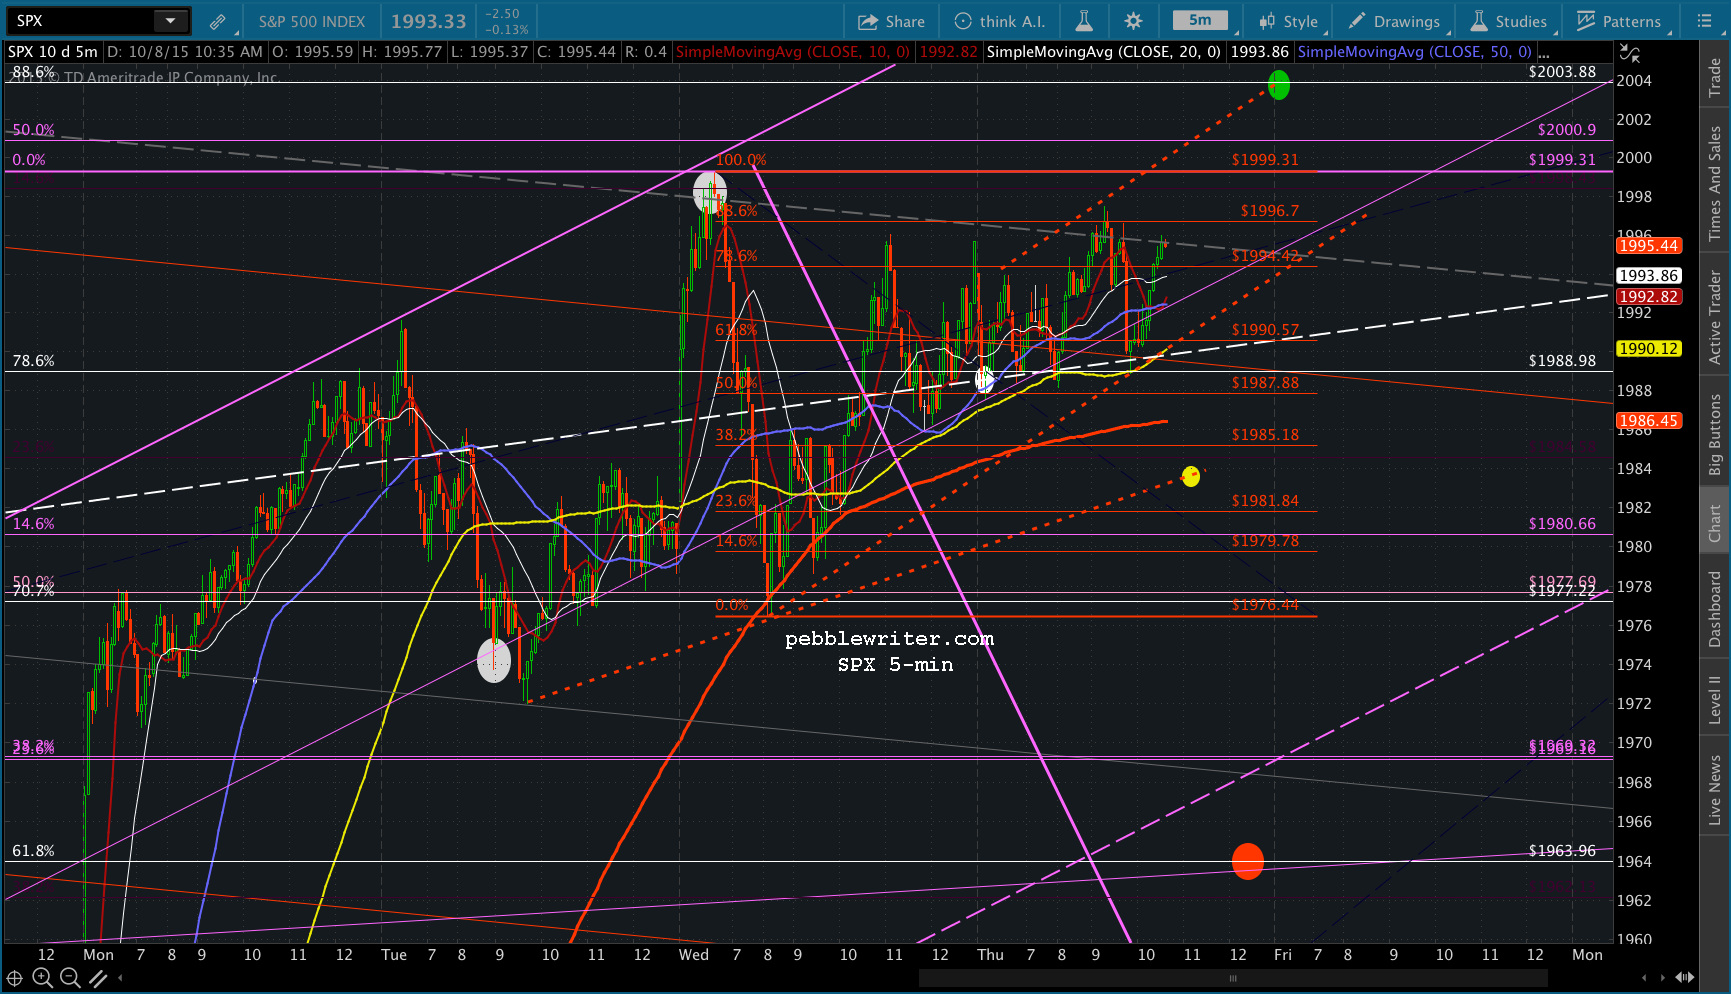Click the zoom in magnifier icon
The height and width of the screenshot is (994, 1731).
pyautogui.click(x=43, y=977)
